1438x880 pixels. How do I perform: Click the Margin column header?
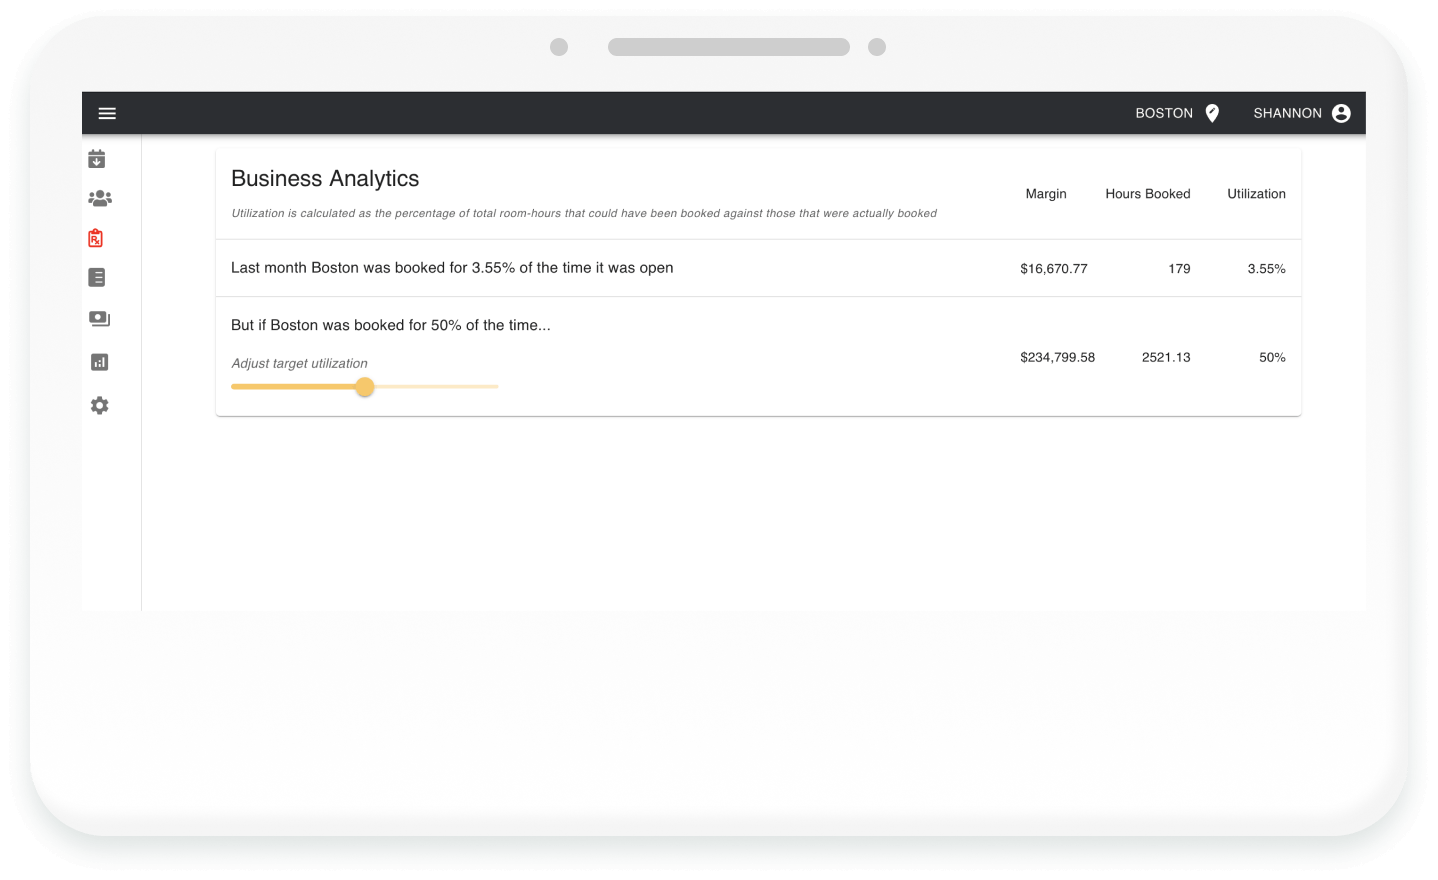click(1045, 194)
